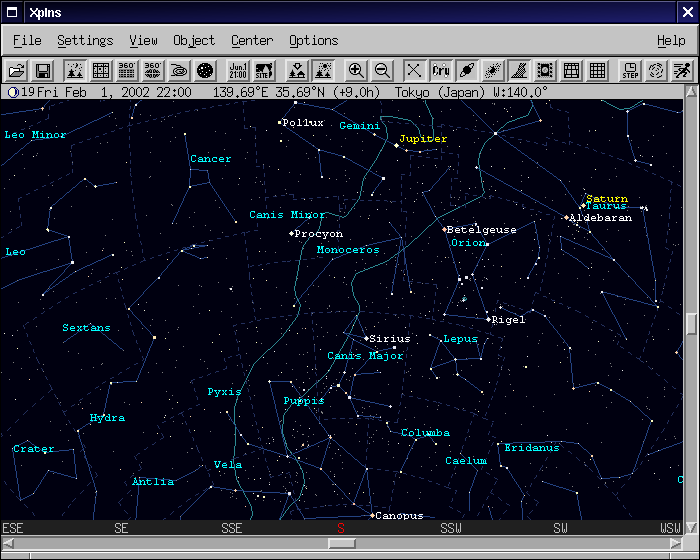This screenshot has width=700, height=560.
Task: Start animation with running man icon
Action: (x=682, y=71)
